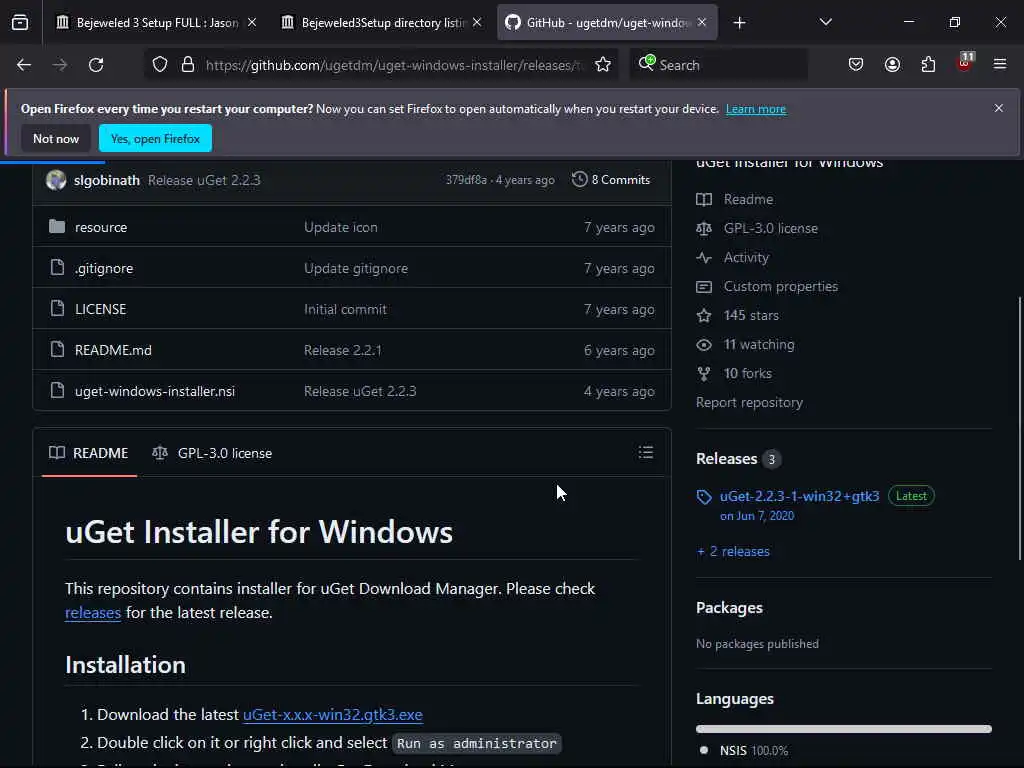Open the README.md file
This screenshot has width=1024, height=768.
[113, 350]
